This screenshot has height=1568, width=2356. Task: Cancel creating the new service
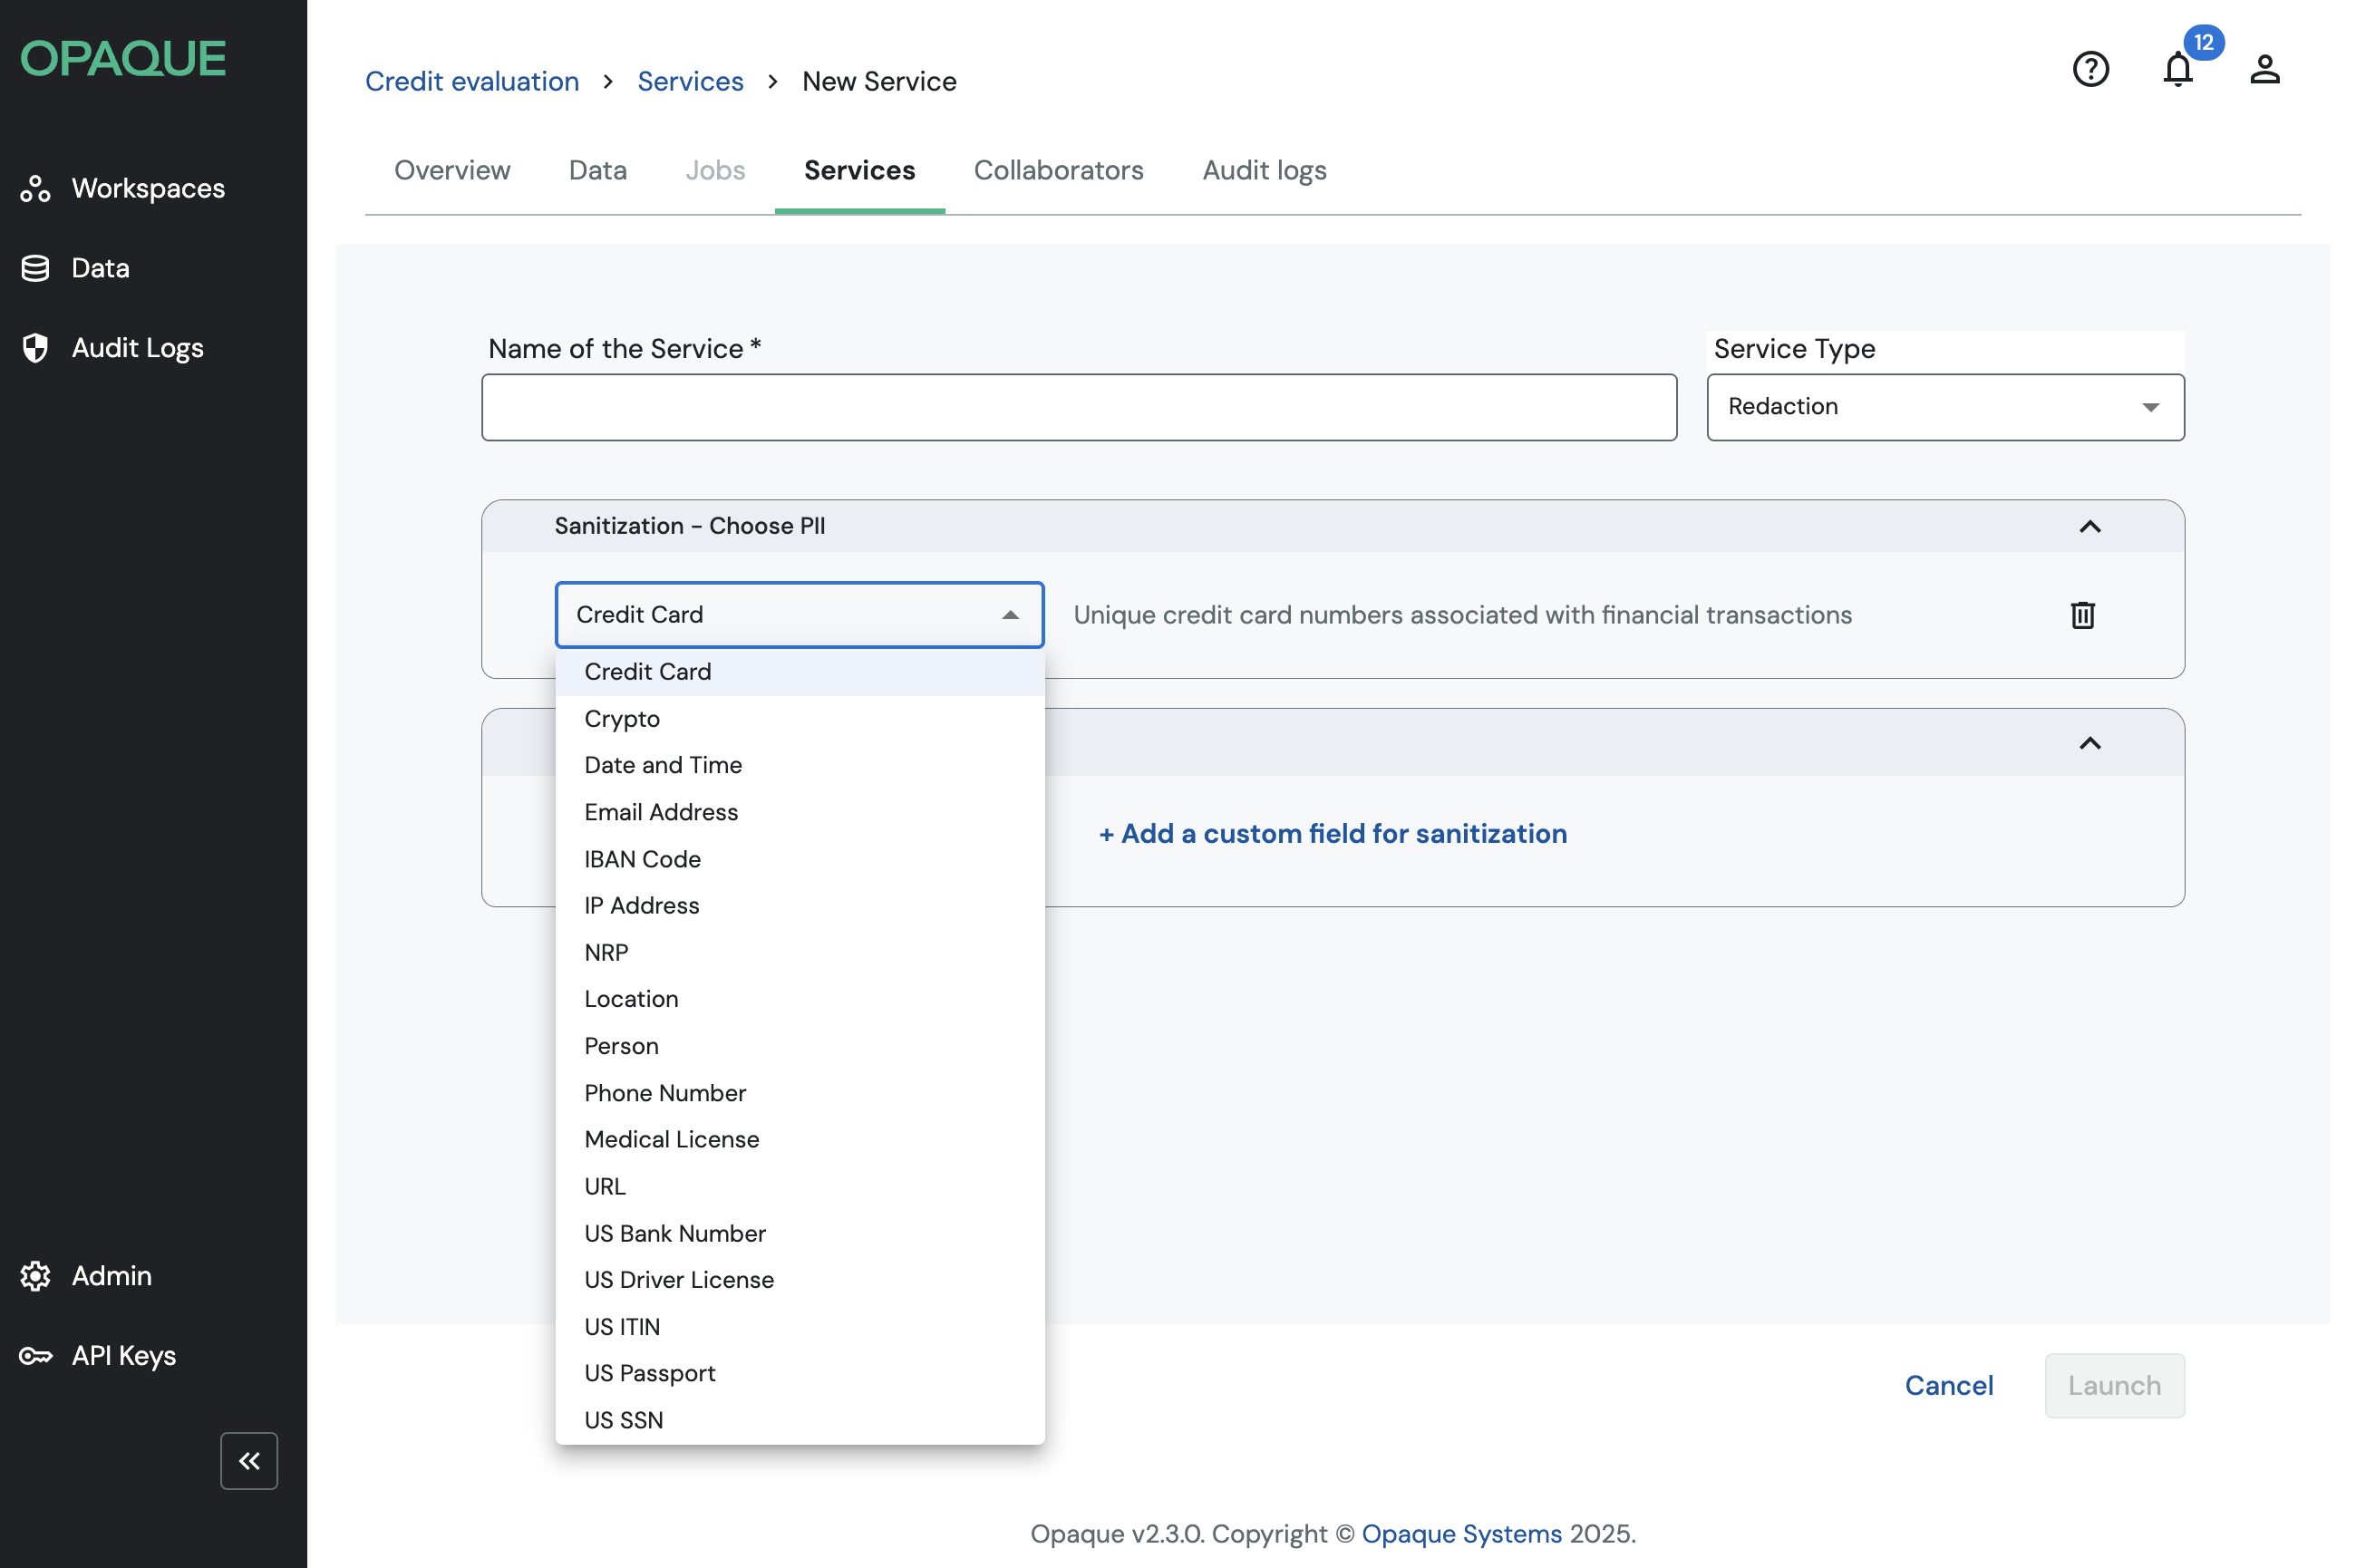point(1949,1386)
